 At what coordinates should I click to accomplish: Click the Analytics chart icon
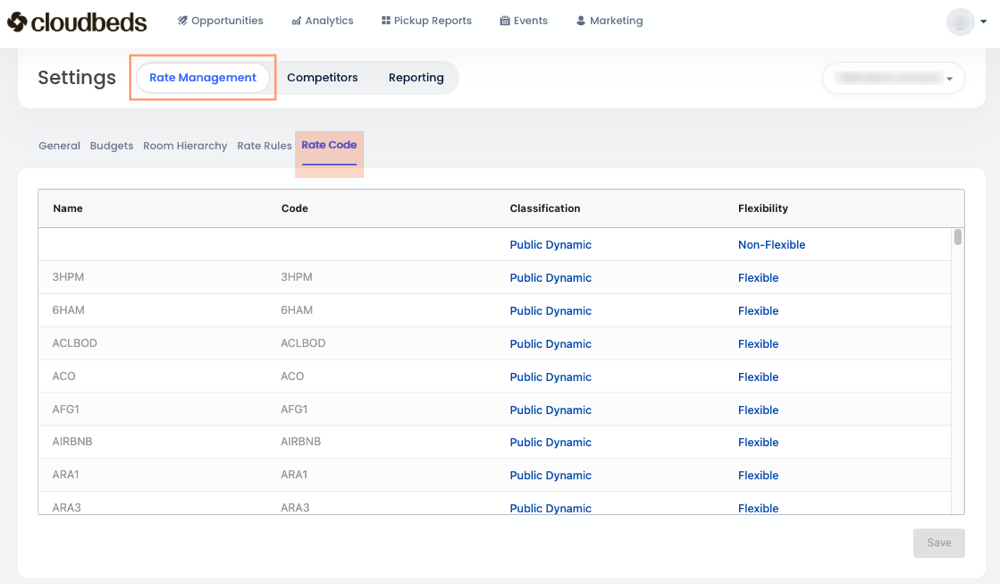(x=296, y=21)
